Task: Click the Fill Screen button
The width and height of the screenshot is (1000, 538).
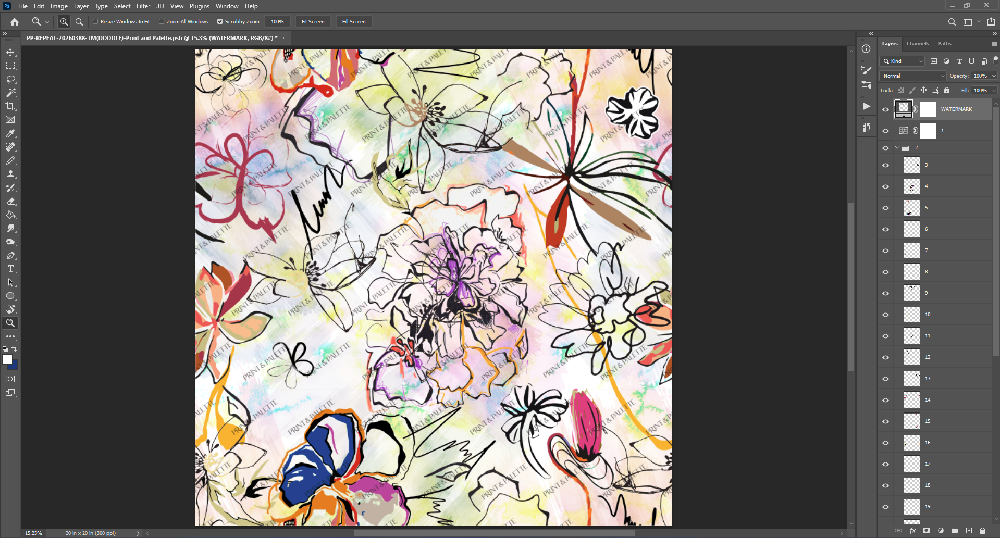Action: pos(353,22)
